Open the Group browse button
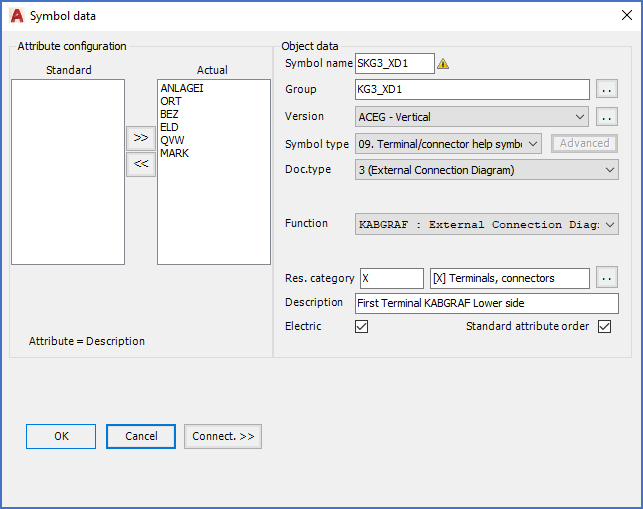The image size is (643, 509). 607,90
